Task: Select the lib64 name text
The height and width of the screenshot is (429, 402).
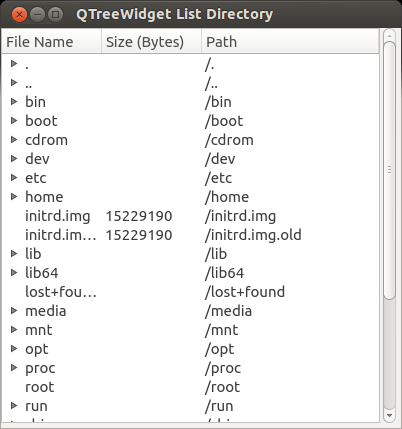Action: point(42,273)
